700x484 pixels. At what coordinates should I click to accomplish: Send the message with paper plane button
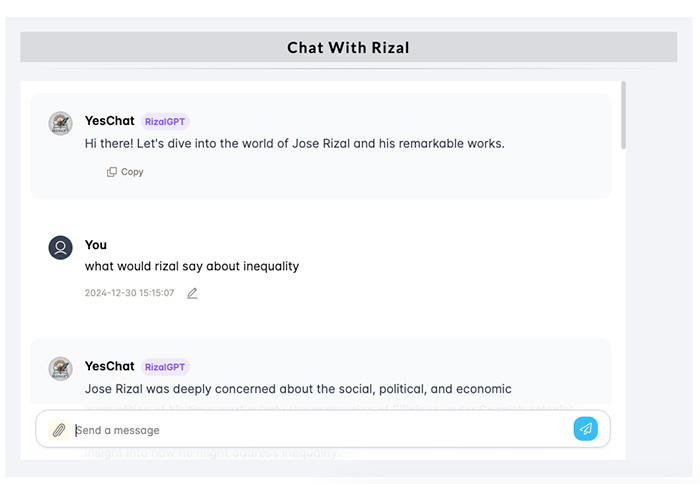click(585, 429)
